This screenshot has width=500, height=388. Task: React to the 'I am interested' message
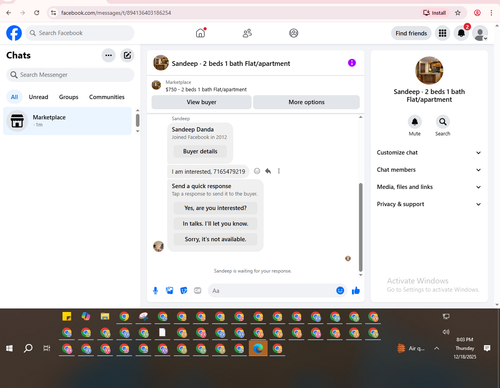pos(257,171)
